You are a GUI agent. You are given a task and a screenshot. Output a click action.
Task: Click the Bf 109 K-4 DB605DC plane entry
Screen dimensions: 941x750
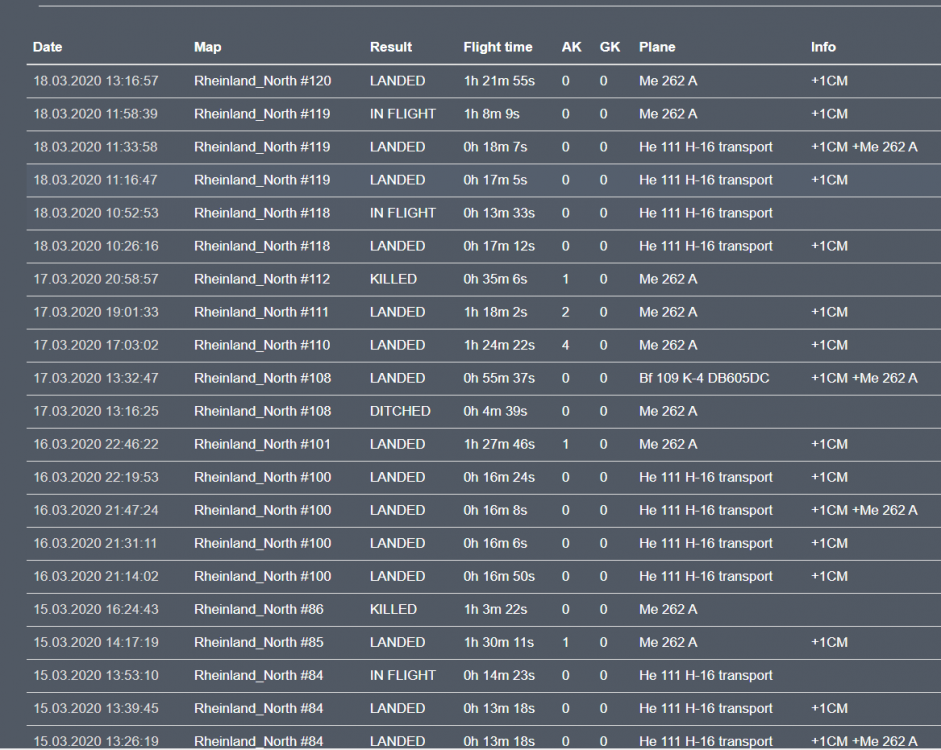tap(704, 378)
